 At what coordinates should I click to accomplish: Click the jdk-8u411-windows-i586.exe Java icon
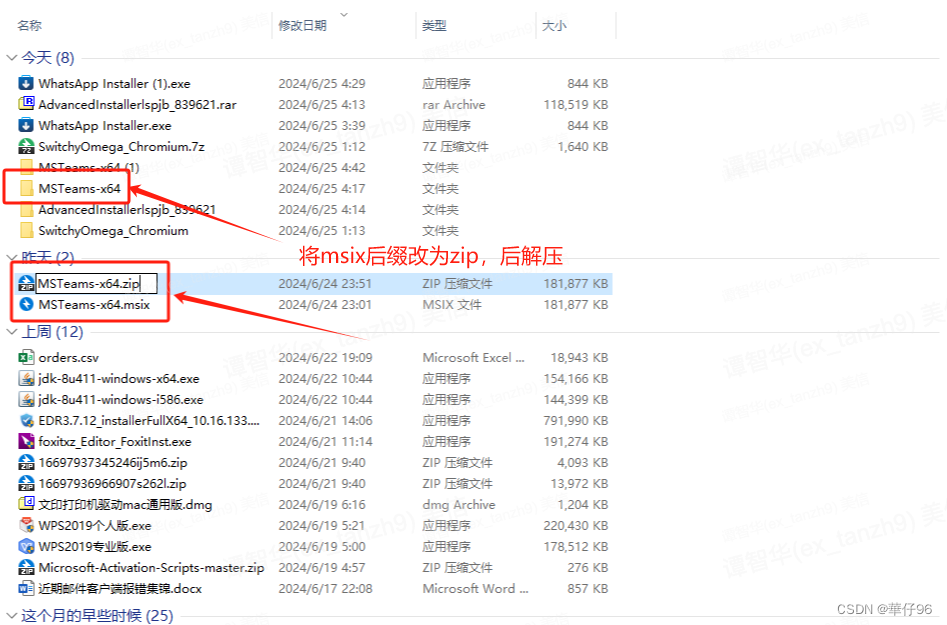click(26, 400)
